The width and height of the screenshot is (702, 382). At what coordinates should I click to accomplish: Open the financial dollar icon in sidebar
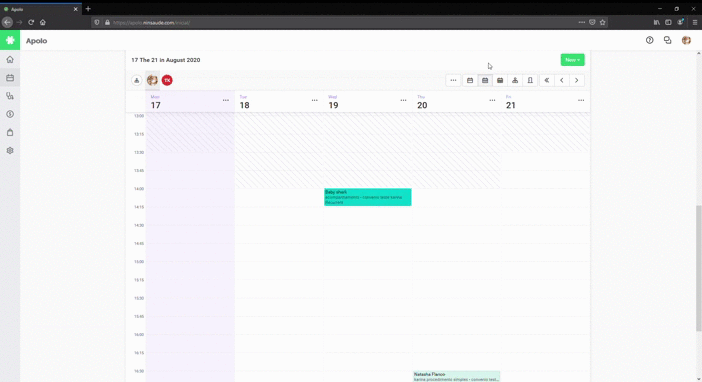[x=10, y=114]
